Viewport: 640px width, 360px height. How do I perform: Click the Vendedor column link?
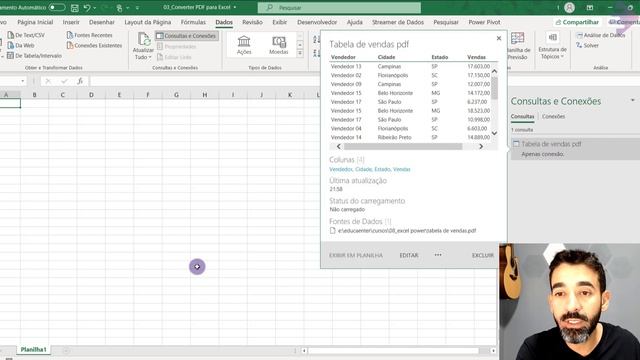(341, 169)
